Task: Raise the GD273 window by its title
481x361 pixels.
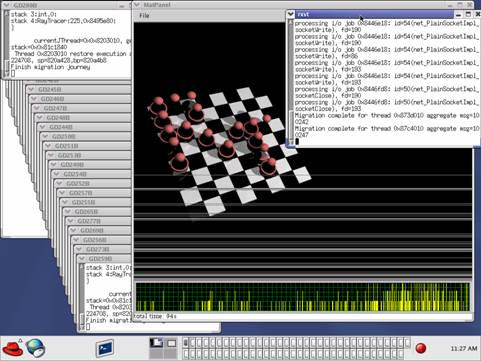Action: 98,249
